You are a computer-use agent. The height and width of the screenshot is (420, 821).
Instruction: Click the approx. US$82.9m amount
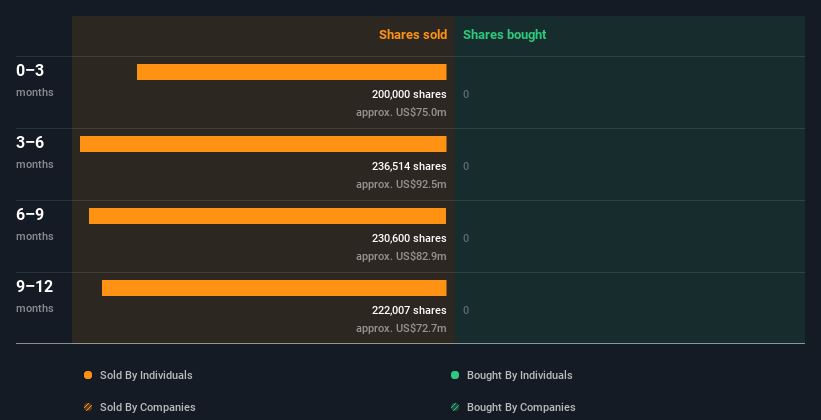pos(401,257)
